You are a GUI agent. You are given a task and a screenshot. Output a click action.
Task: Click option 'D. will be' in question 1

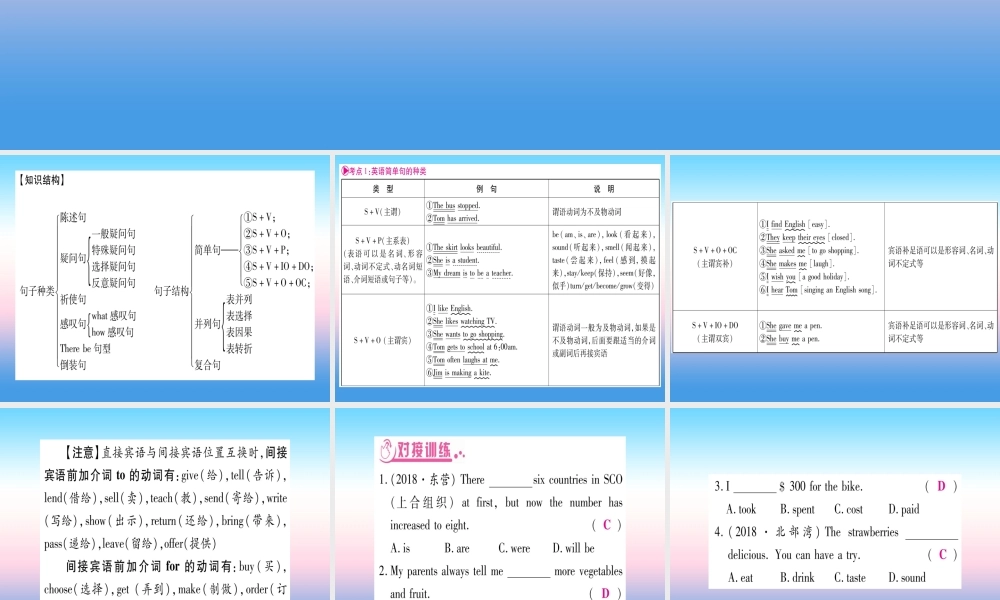coord(573,548)
